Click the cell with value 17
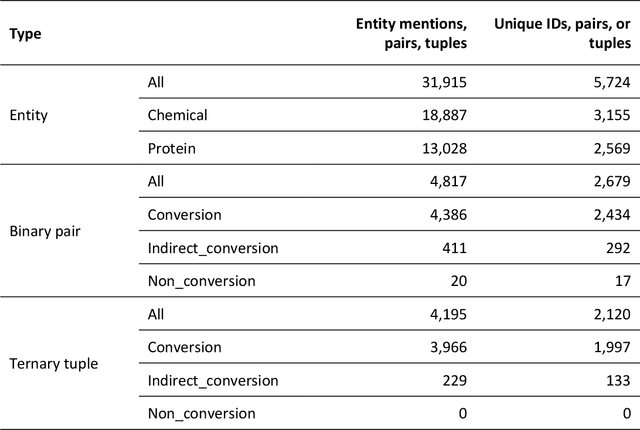Screen dimensions: 640x430 (624, 281)
